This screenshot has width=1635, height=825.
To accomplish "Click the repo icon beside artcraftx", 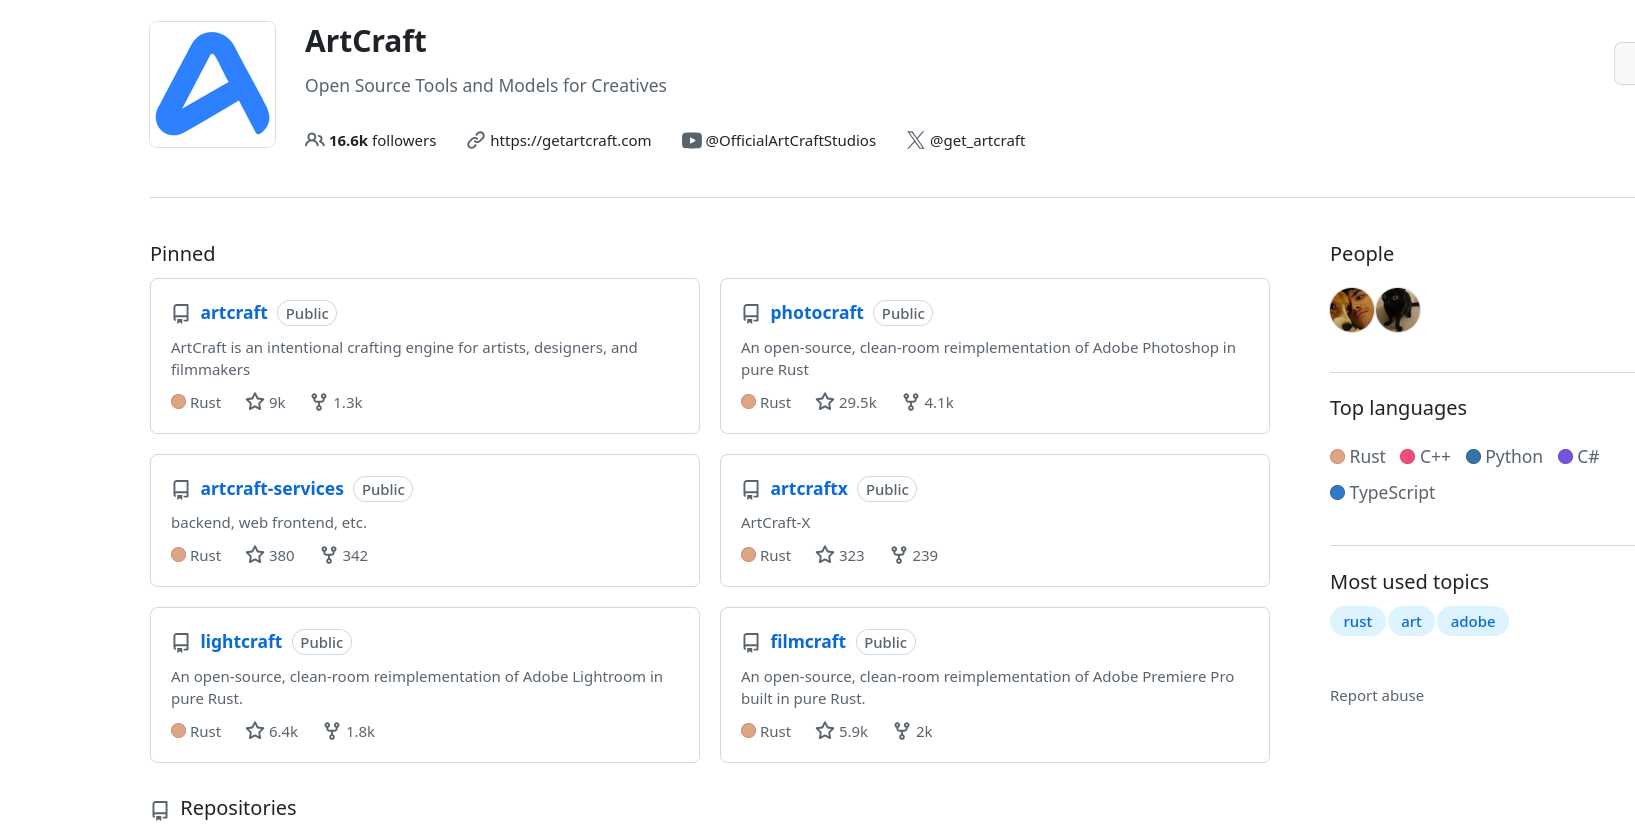I will click(x=751, y=490).
